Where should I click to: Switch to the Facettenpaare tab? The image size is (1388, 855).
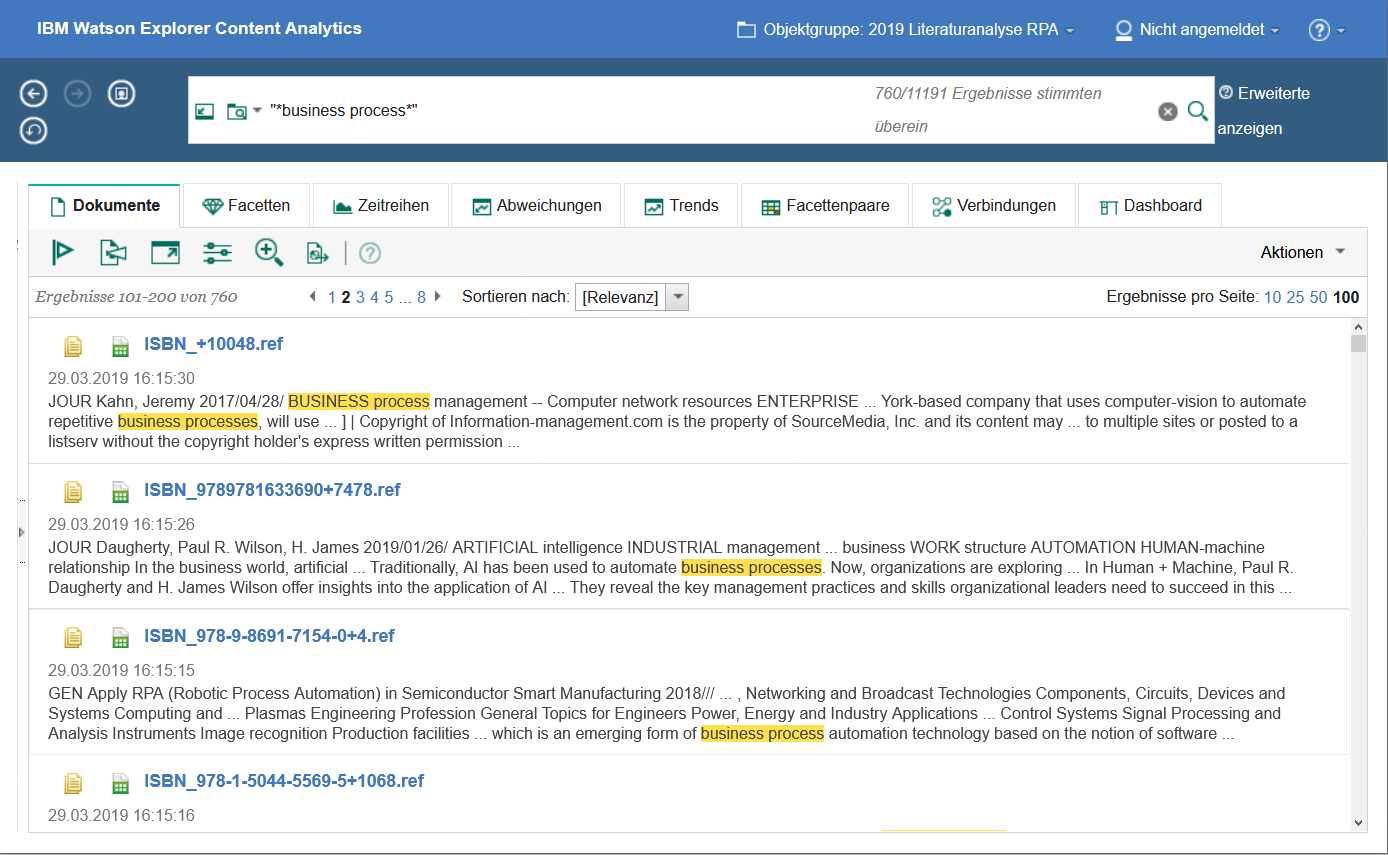point(825,205)
